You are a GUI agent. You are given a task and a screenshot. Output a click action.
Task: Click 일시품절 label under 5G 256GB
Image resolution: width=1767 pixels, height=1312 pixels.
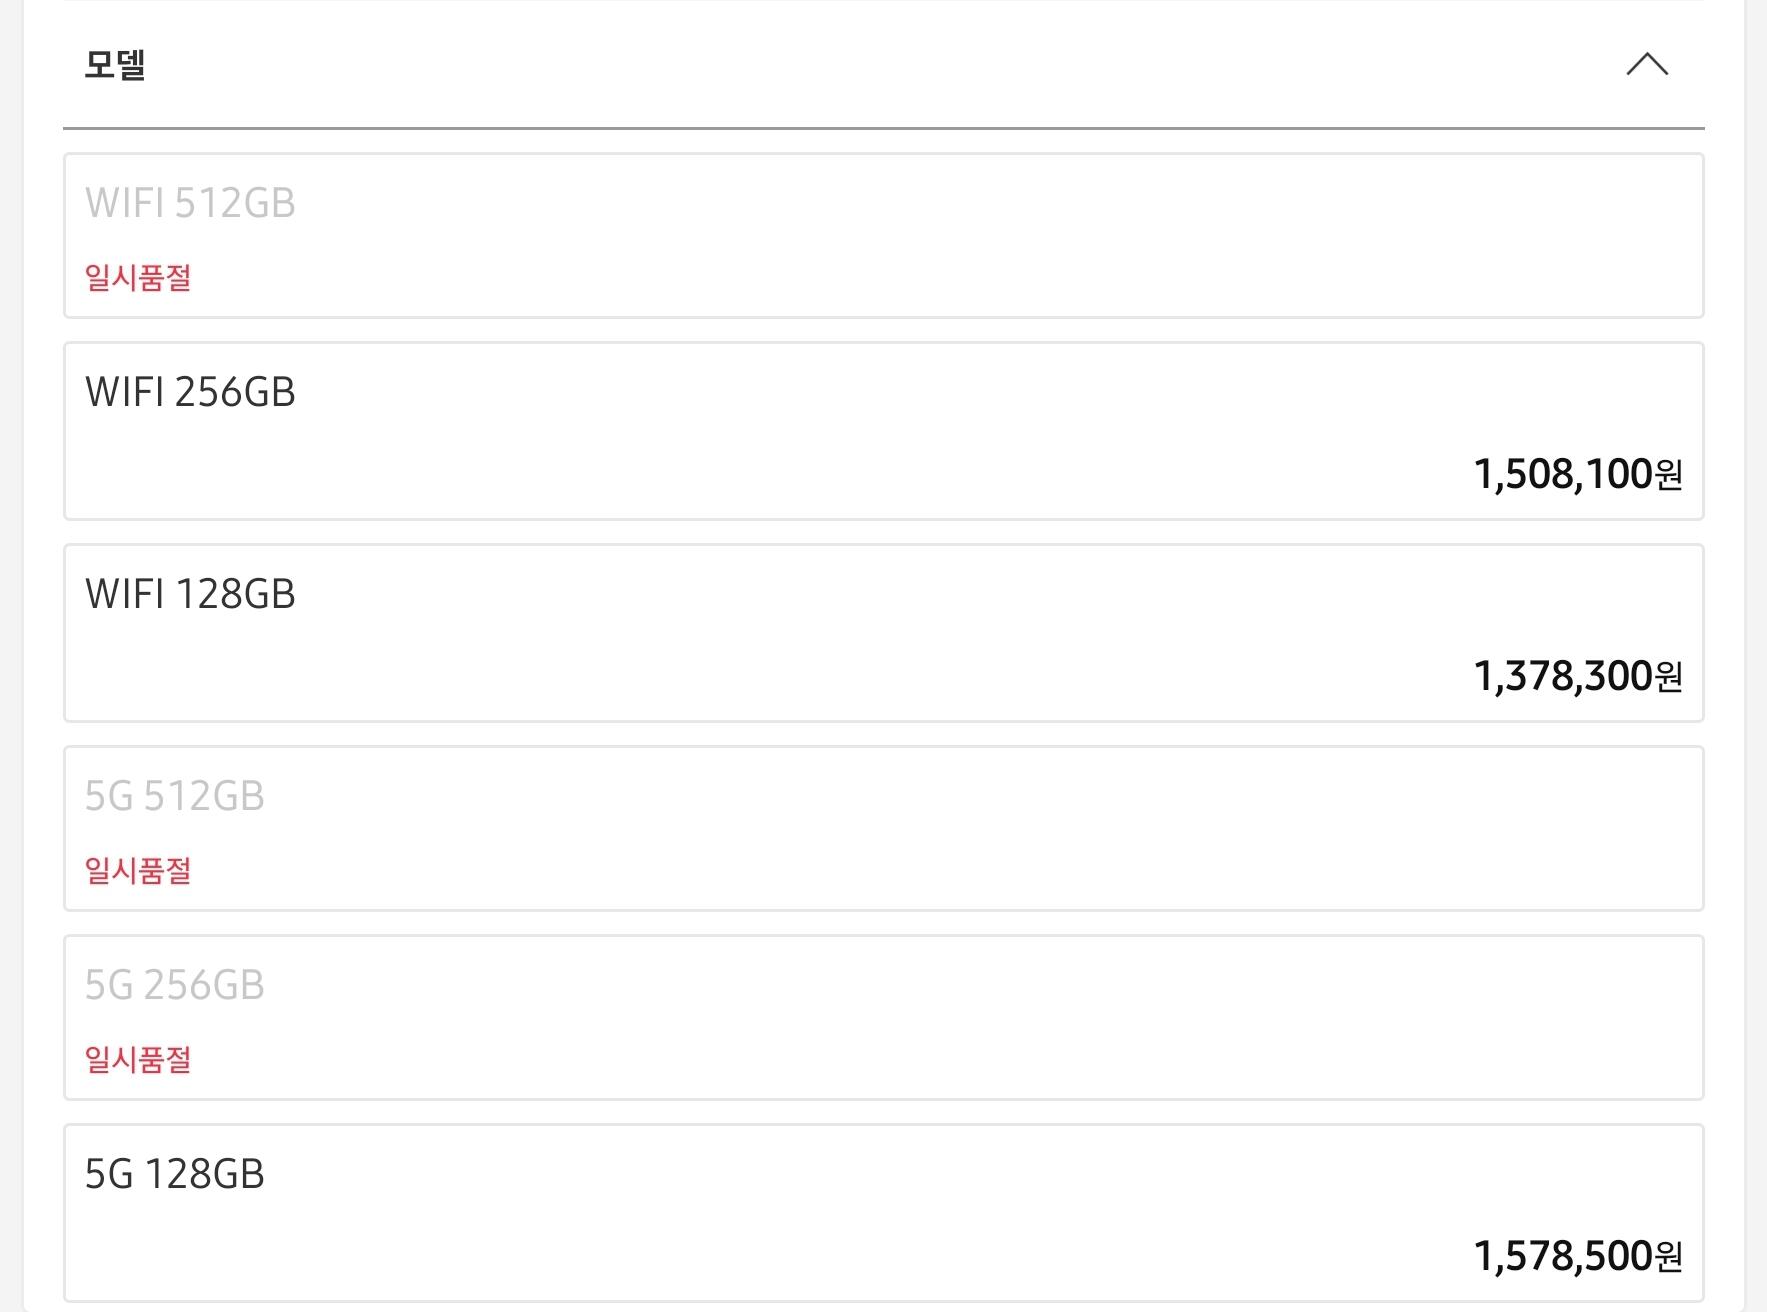point(138,1059)
